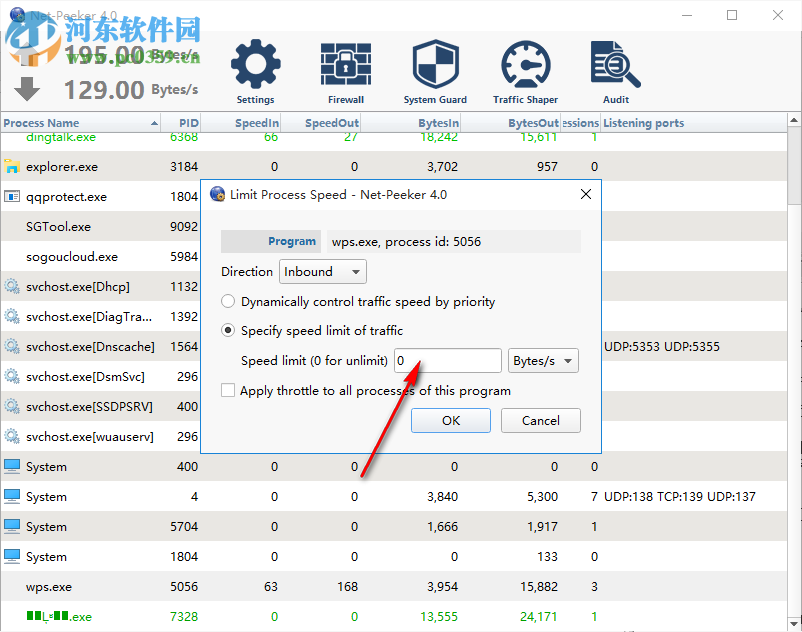Select specify speed limit of traffic
Screen dimensions: 802x632
coord(228,331)
